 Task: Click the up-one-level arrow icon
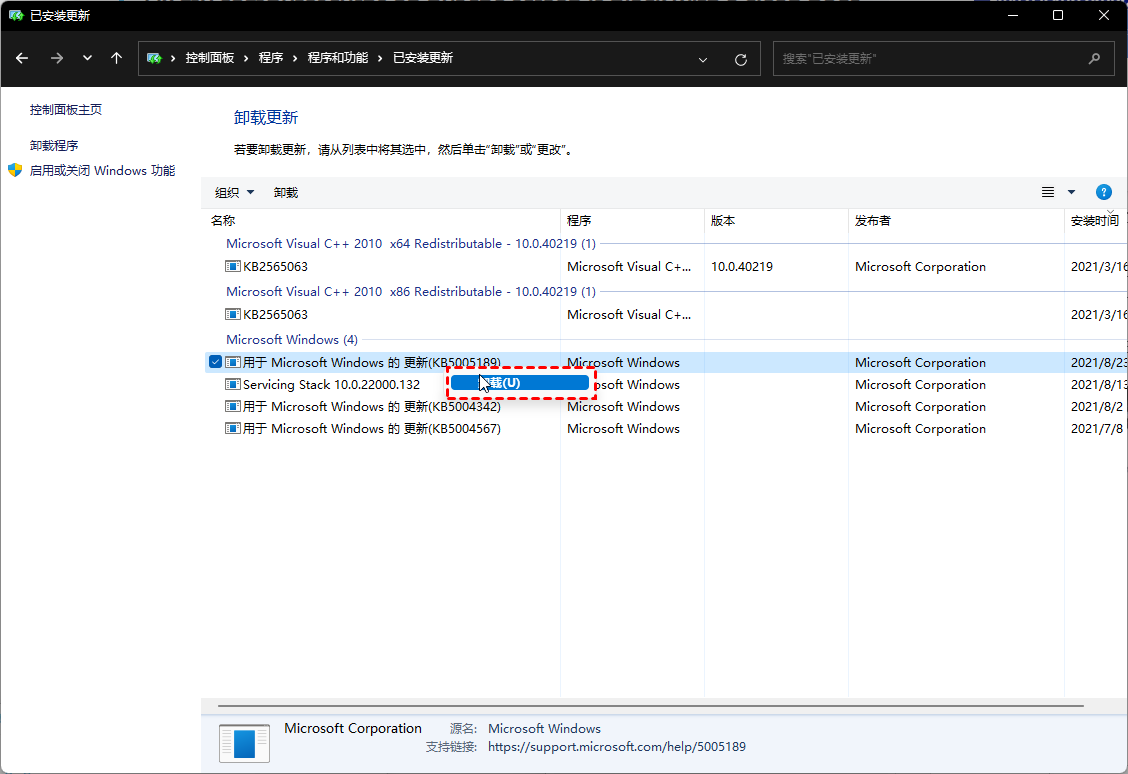click(x=117, y=58)
